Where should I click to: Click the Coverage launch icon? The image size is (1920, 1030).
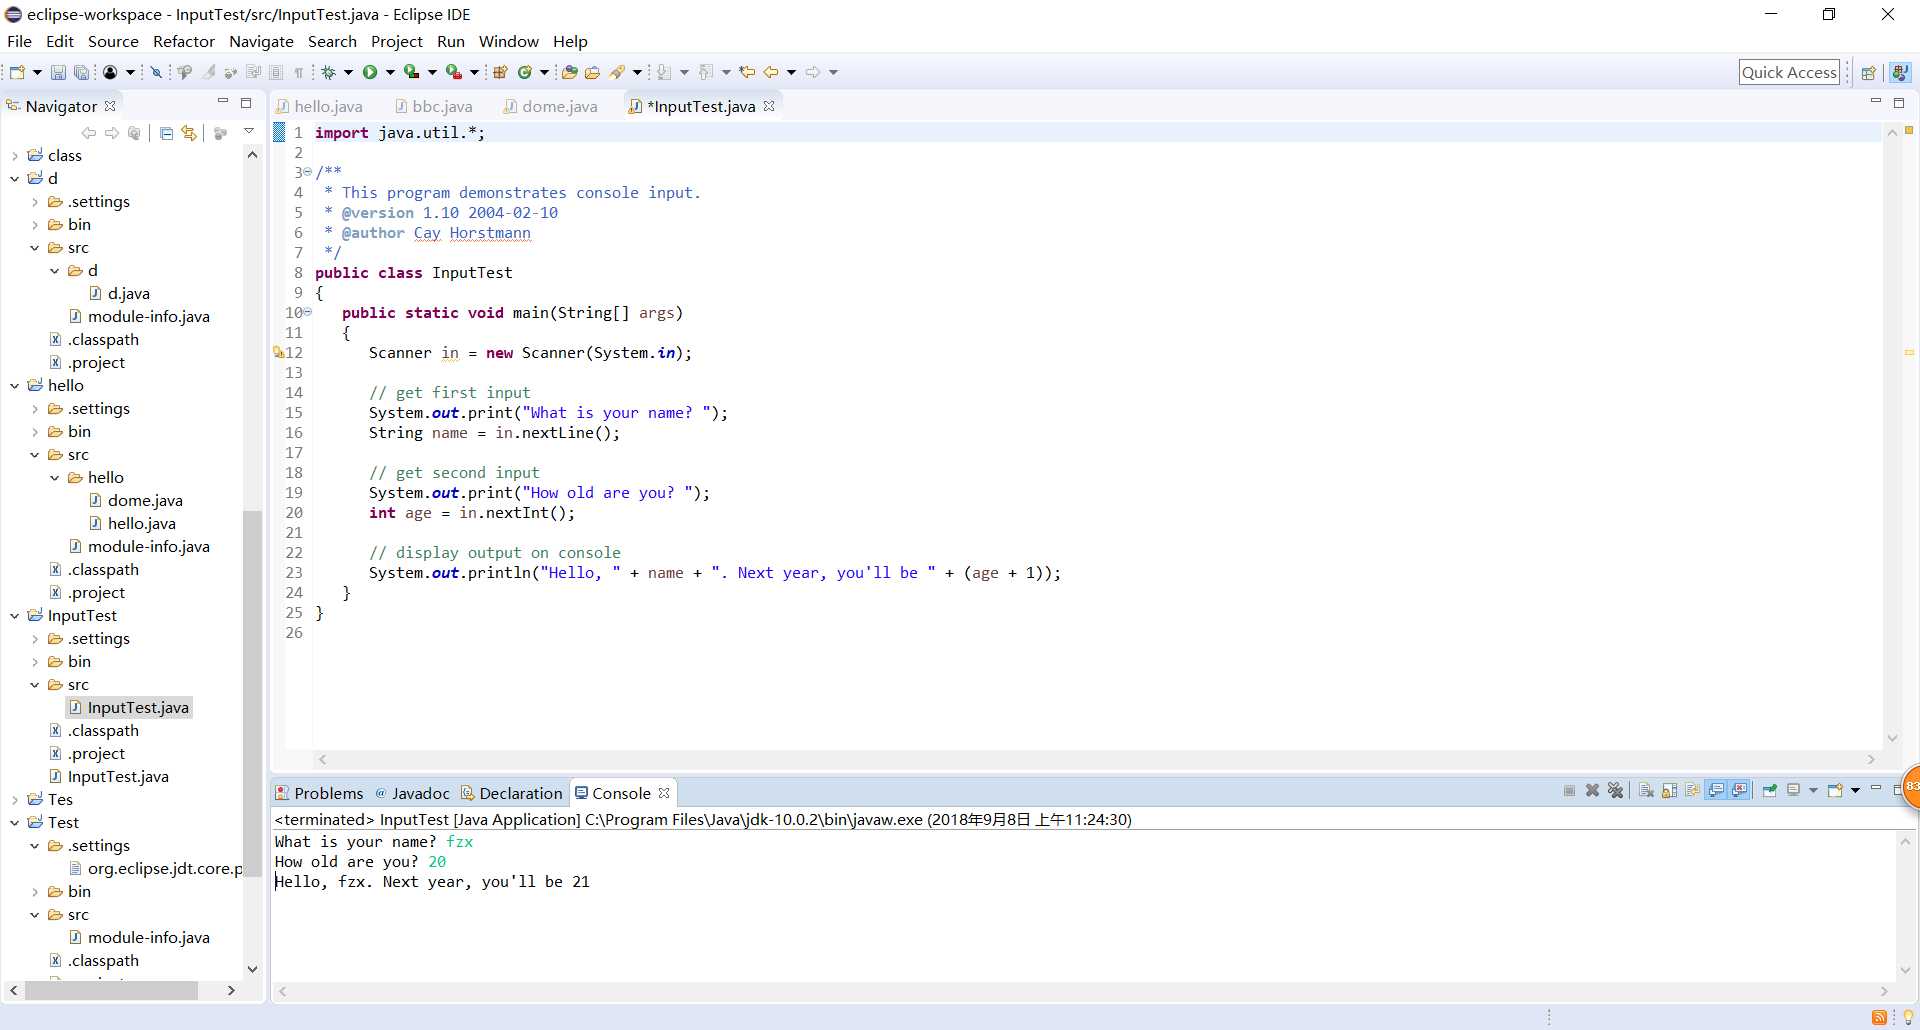click(411, 72)
